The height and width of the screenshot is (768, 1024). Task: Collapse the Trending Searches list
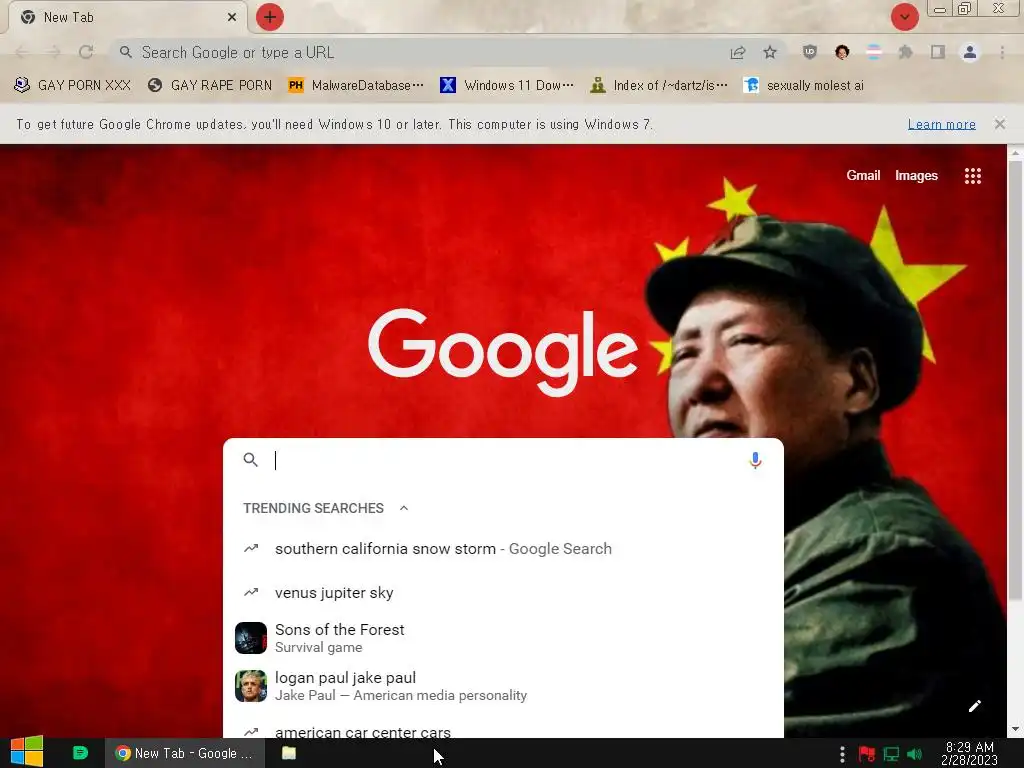pos(404,508)
